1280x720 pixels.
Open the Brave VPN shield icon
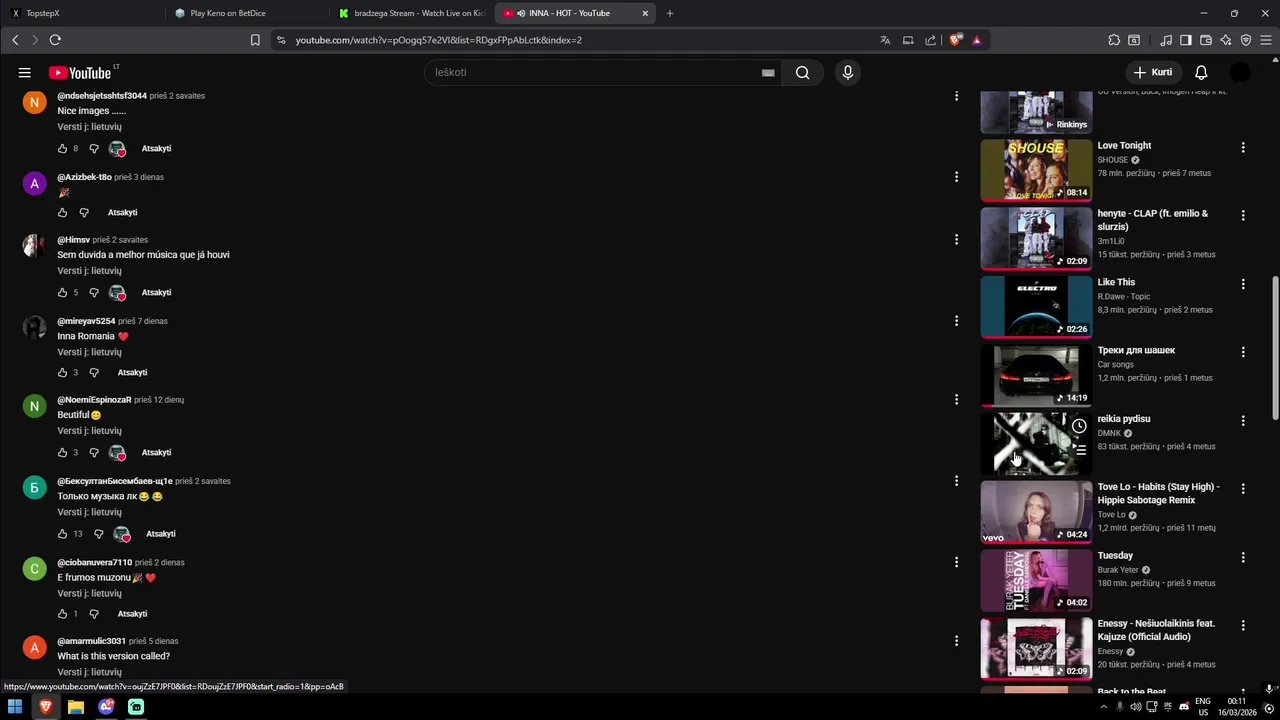pyautogui.click(x=1246, y=40)
